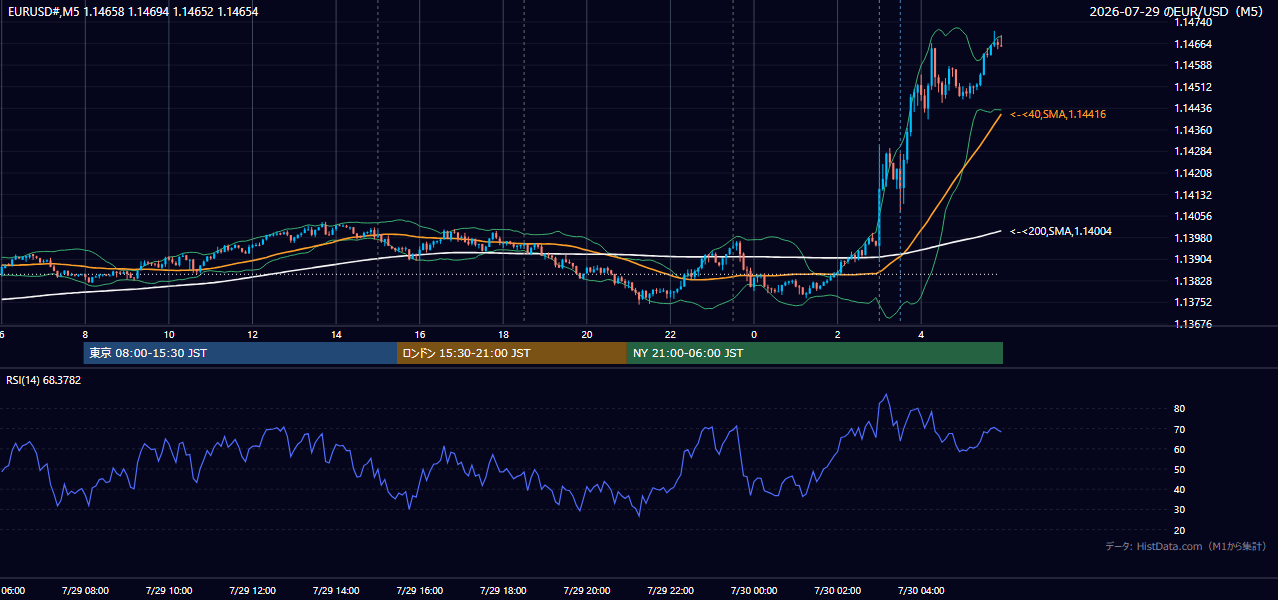This screenshot has width=1278, height=600.
Task: Click price level 1.13676 on price axis
Action: pos(1192,324)
